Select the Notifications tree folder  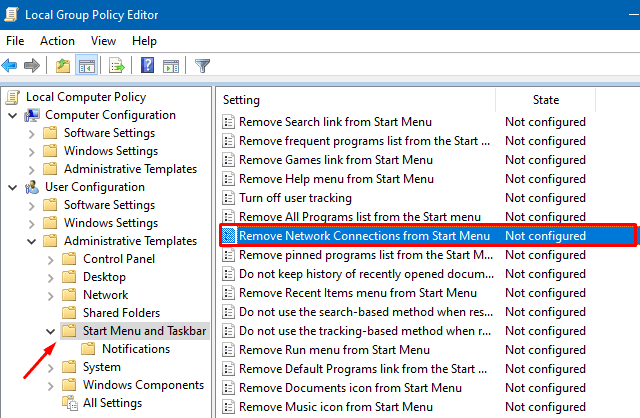click(x=135, y=349)
